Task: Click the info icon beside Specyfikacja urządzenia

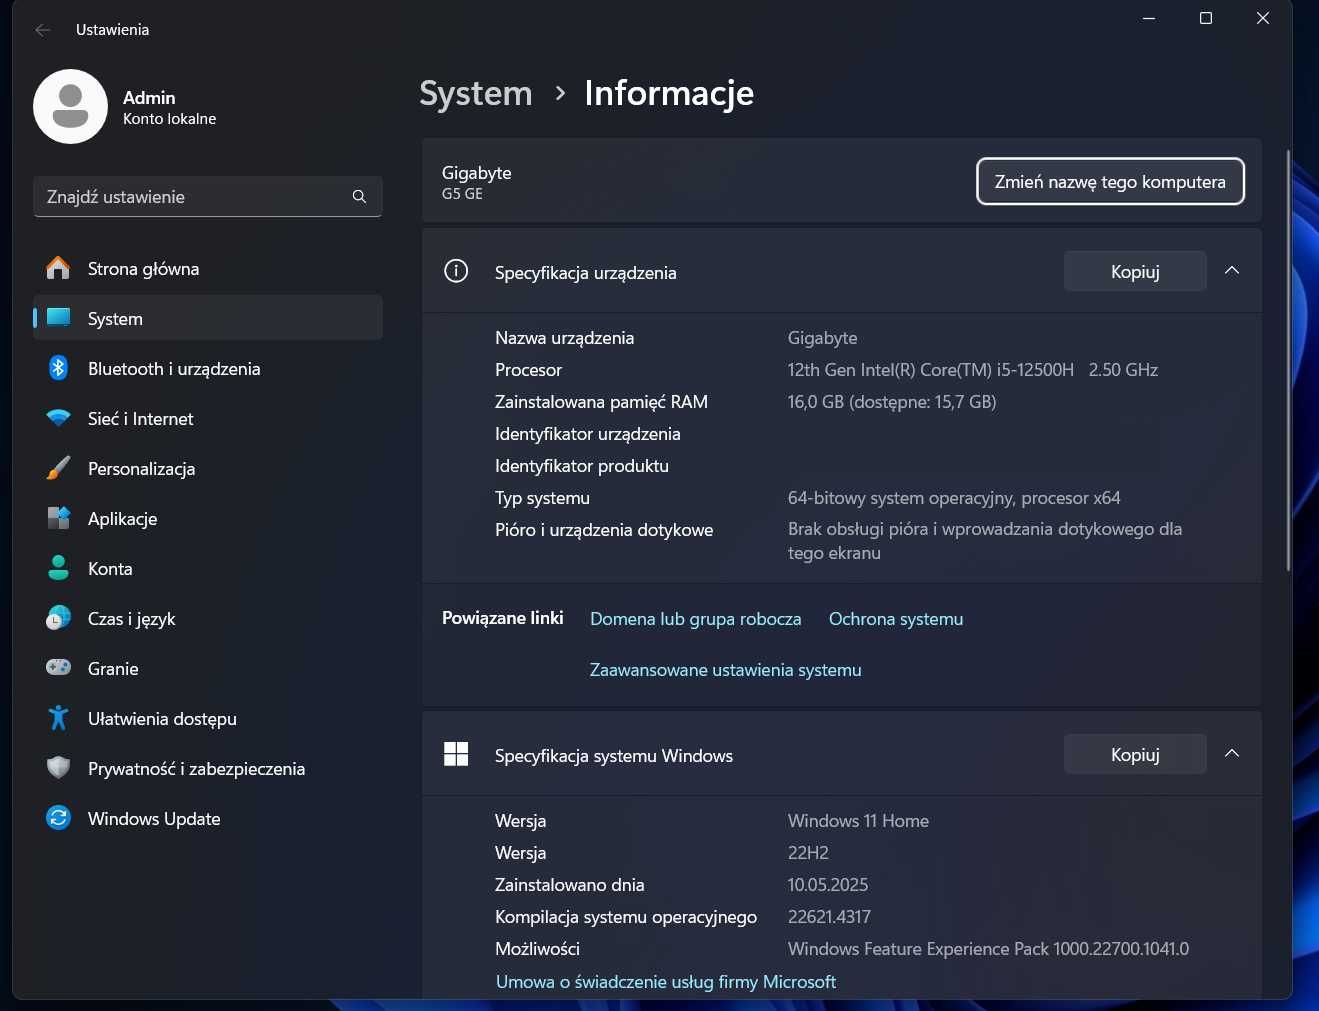Action: [456, 271]
